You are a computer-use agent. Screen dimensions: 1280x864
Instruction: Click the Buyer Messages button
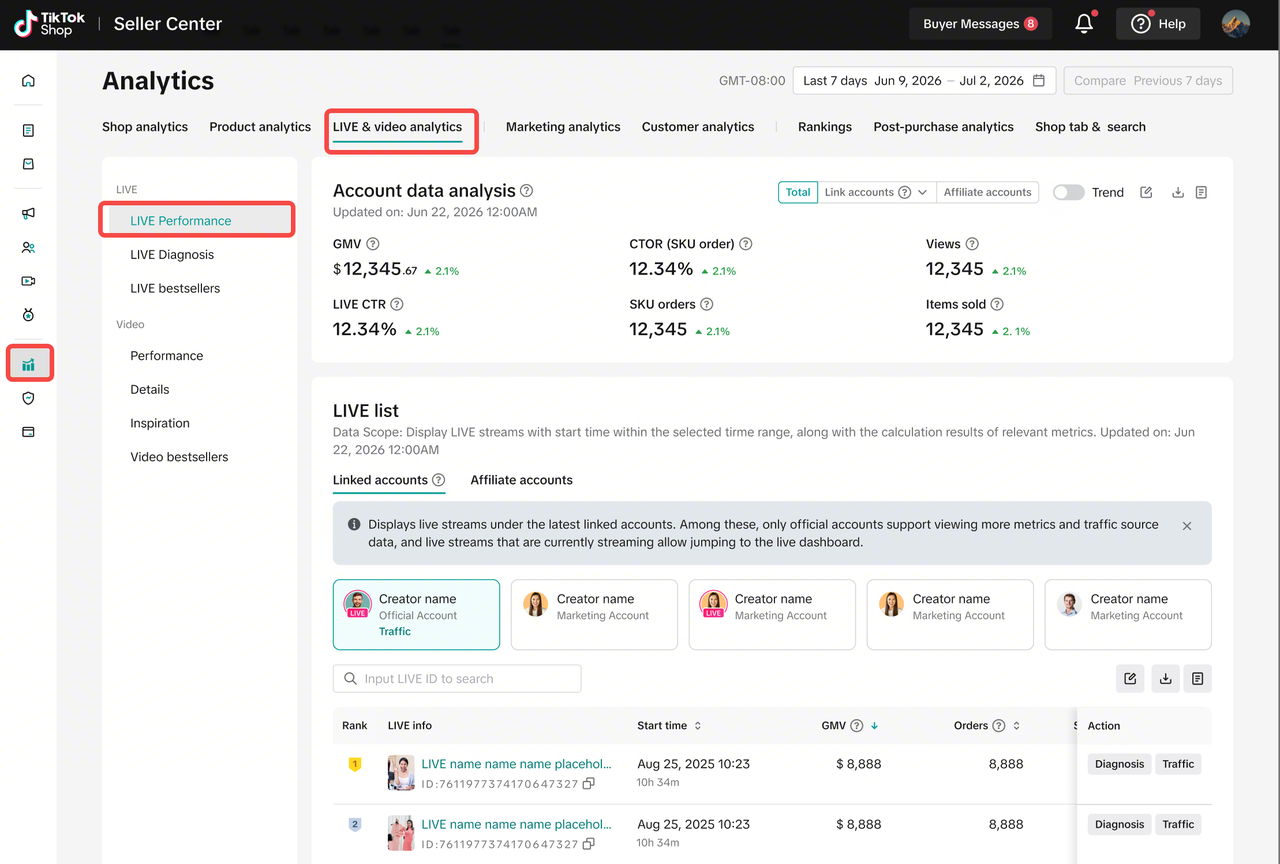(979, 24)
